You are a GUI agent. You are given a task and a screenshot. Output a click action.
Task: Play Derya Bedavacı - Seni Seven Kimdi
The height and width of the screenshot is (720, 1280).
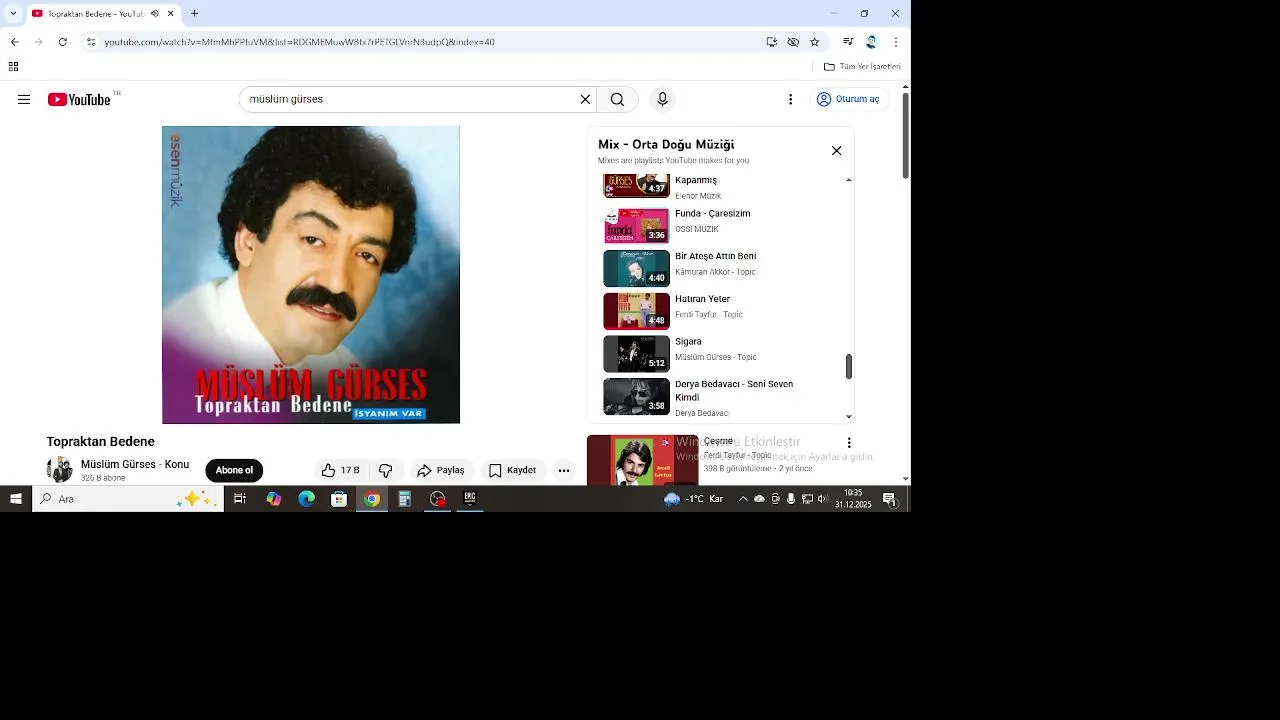coord(735,390)
